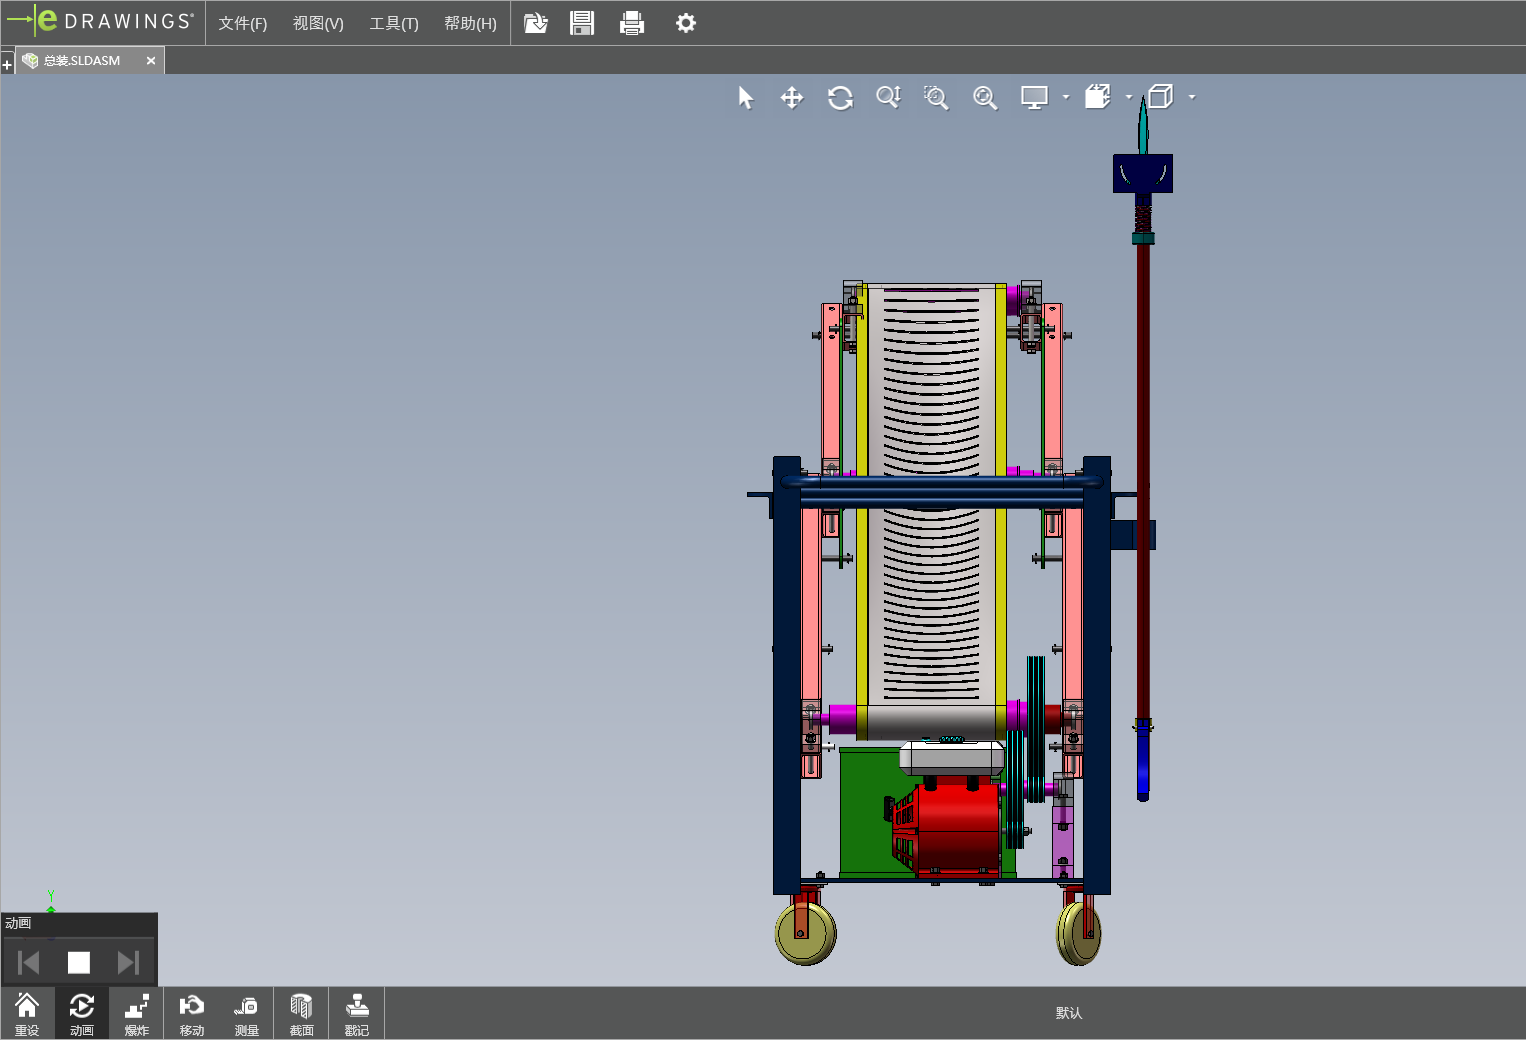Expand the display settings dropdown arrow
This screenshot has width=1526, height=1040.
[x=1066, y=98]
